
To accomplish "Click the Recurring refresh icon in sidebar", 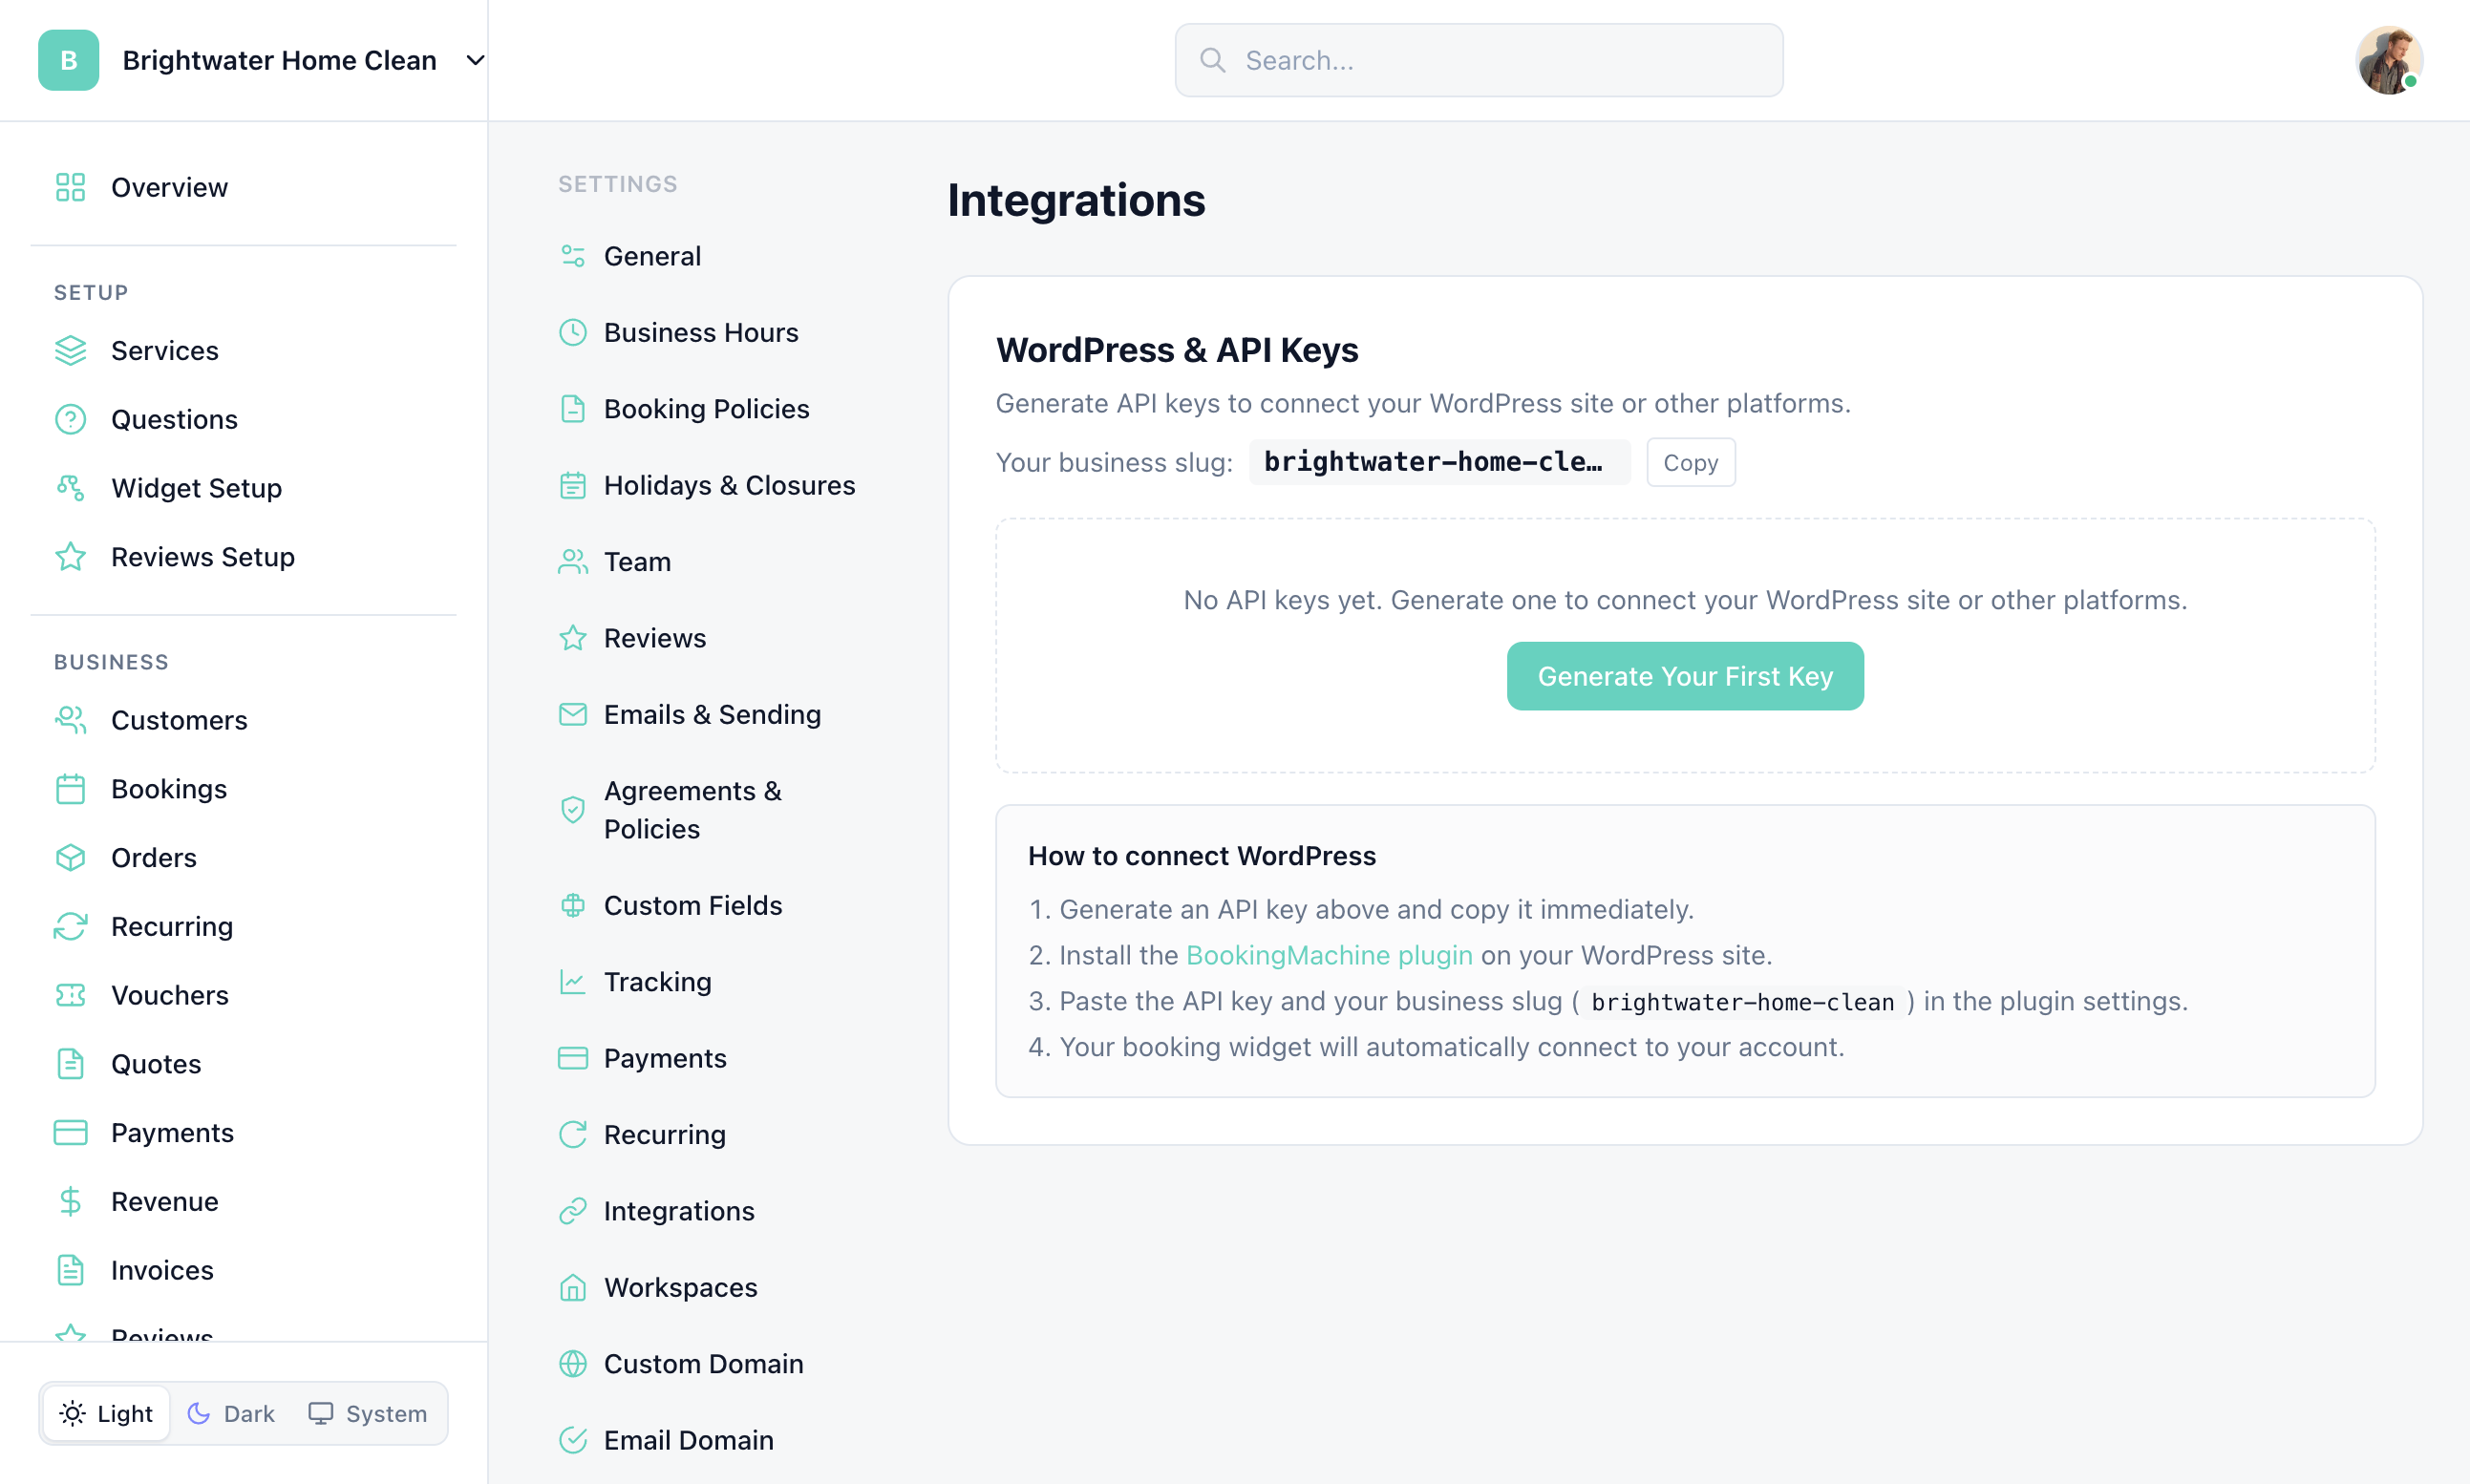I will coord(70,926).
